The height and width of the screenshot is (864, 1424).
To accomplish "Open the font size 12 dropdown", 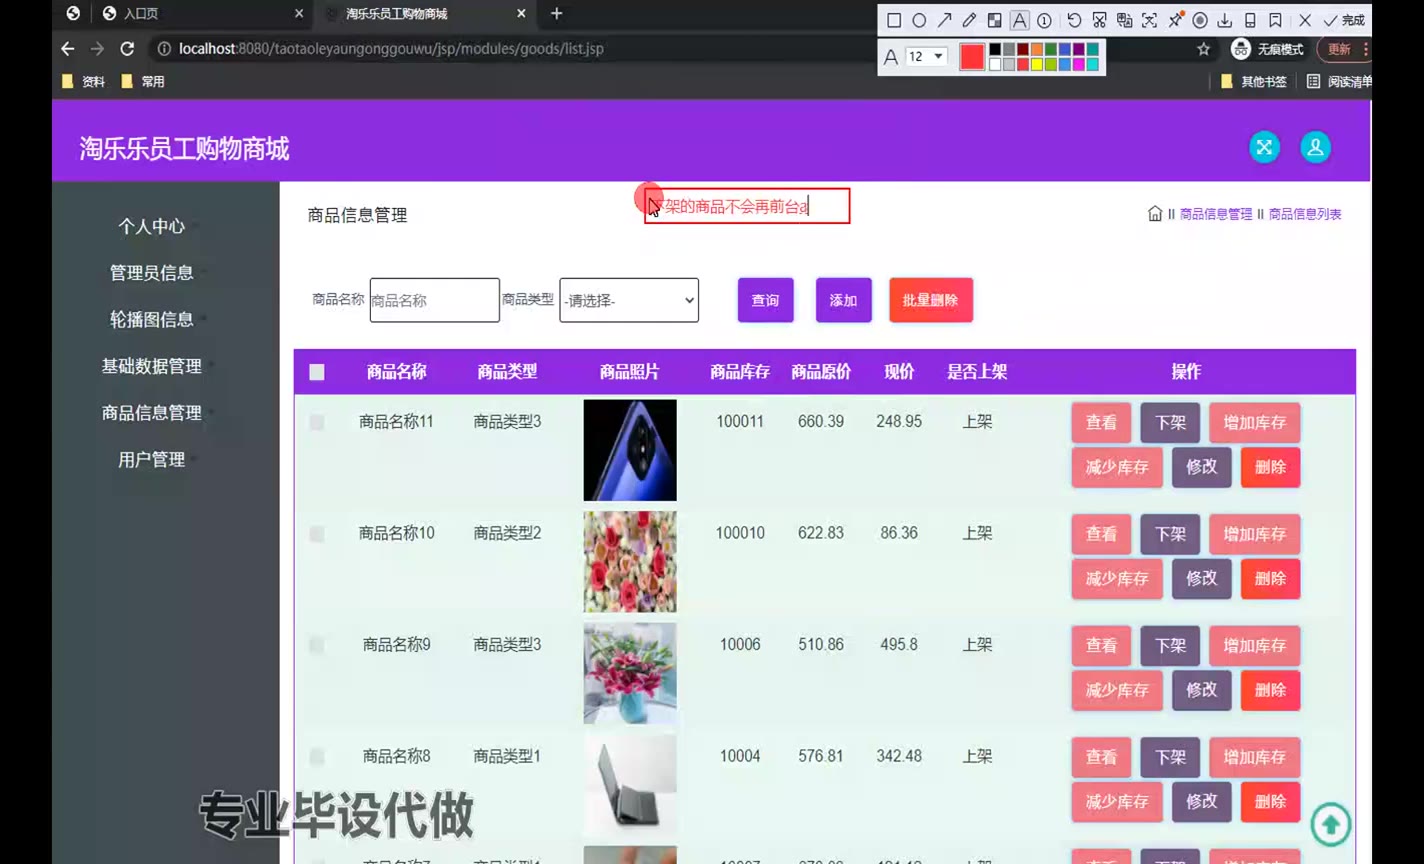I will 926,56.
